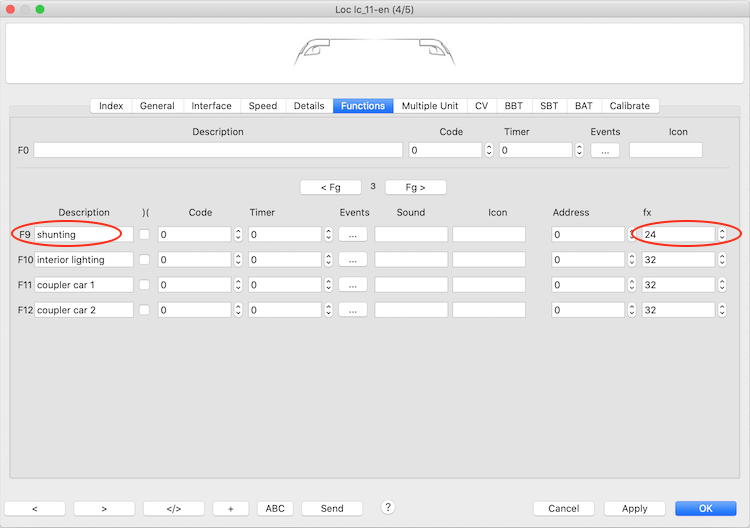The height and width of the screenshot is (528, 750).
Task: Click the F0 Description text field
Action: tap(218, 150)
